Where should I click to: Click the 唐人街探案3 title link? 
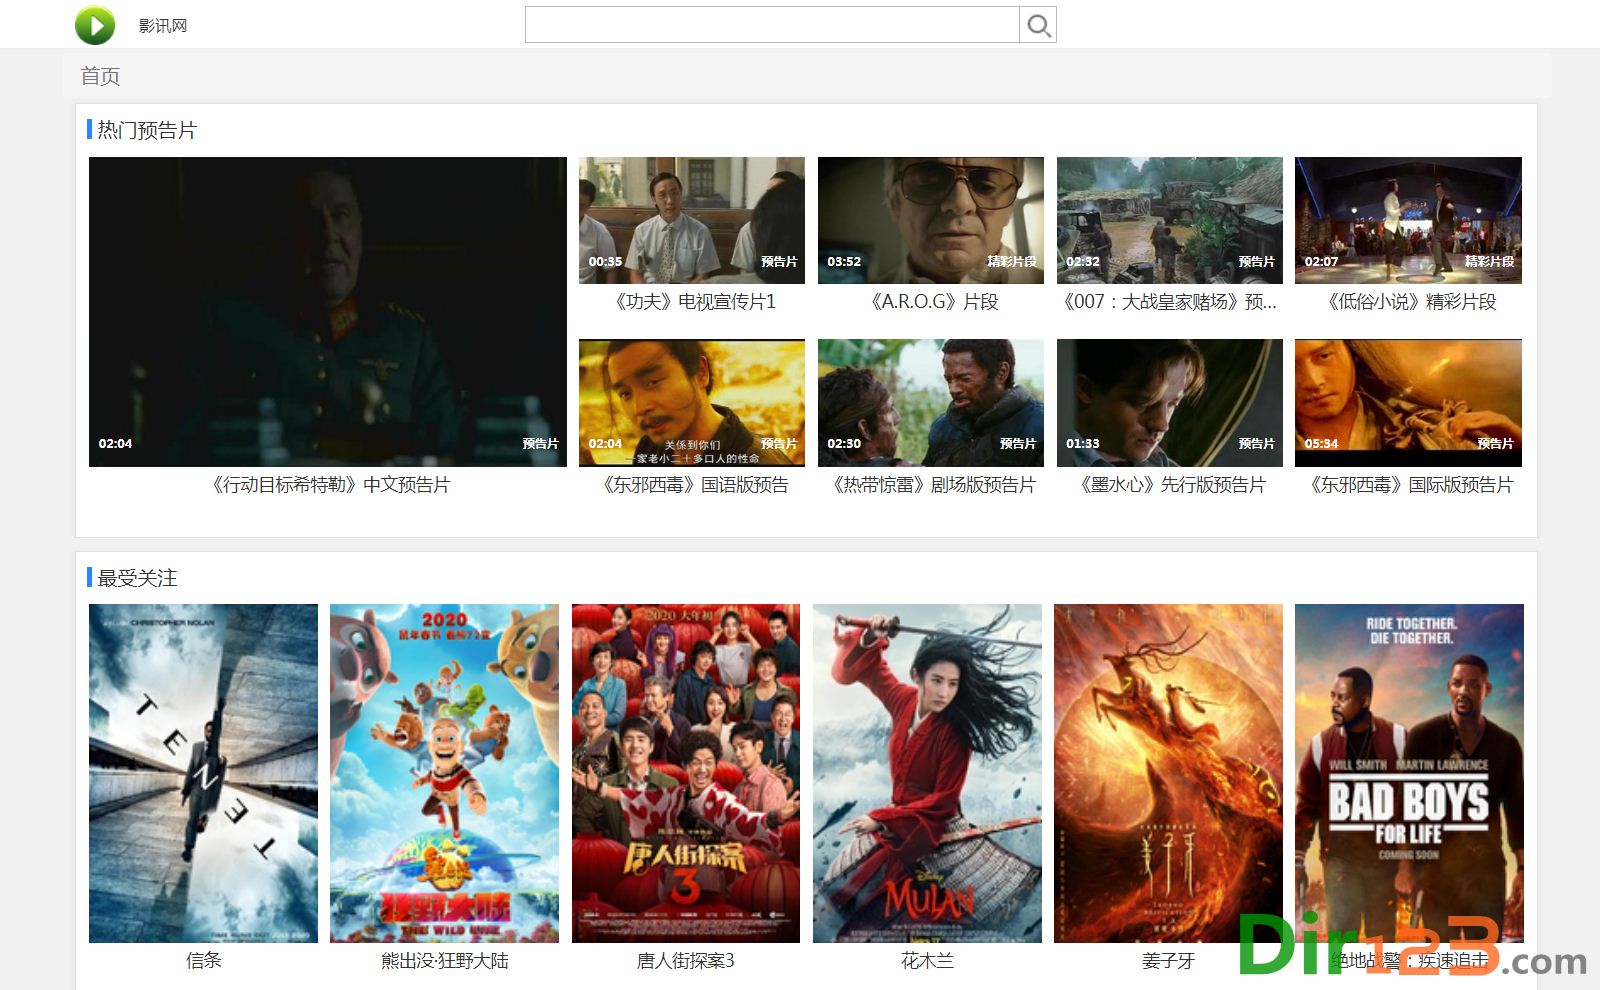click(685, 961)
